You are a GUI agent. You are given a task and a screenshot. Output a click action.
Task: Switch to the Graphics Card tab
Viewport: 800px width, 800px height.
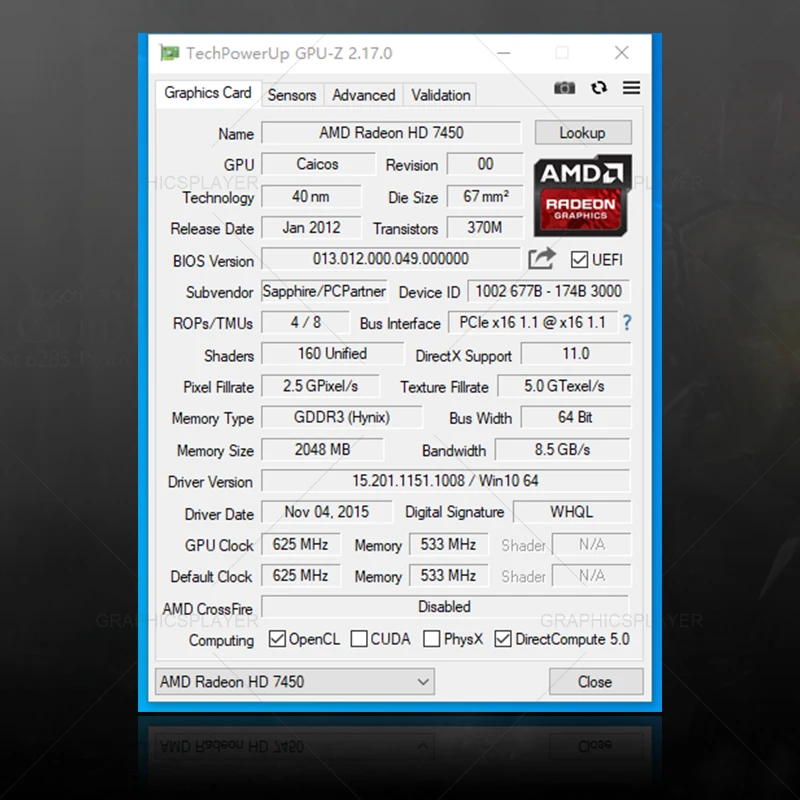click(208, 93)
